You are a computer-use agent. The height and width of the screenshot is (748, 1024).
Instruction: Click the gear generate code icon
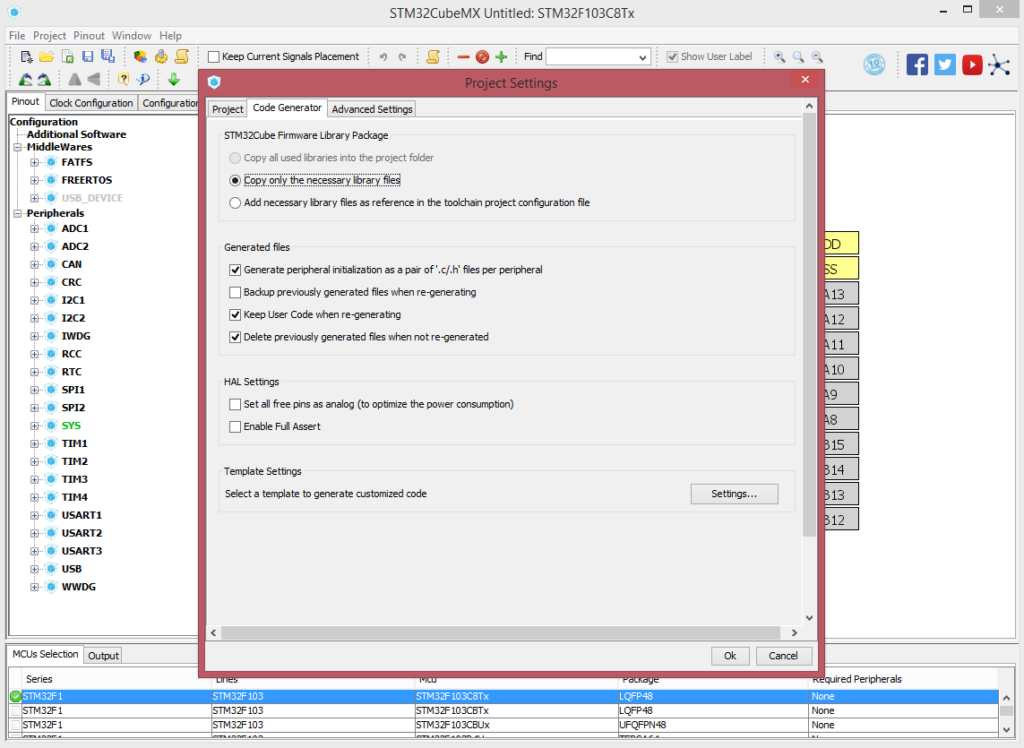161,57
